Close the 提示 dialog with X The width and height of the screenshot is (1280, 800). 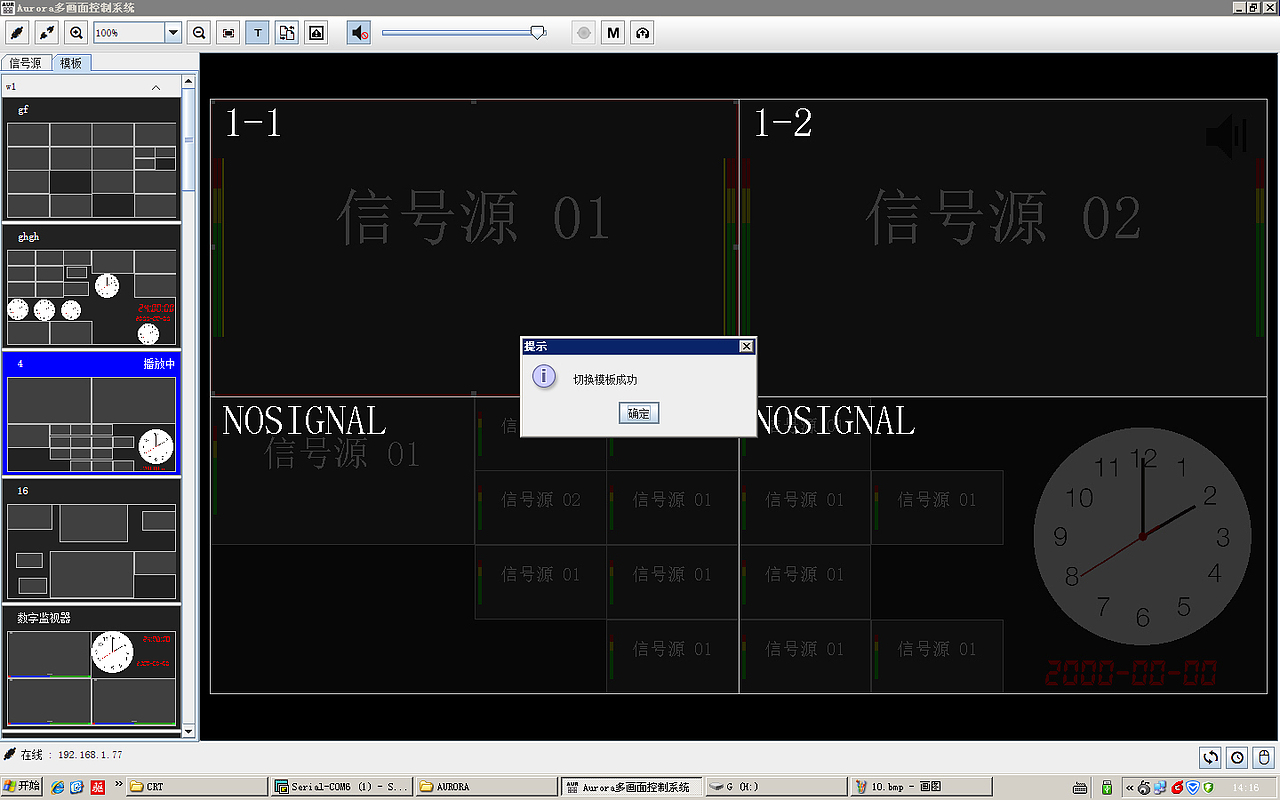(746, 346)
